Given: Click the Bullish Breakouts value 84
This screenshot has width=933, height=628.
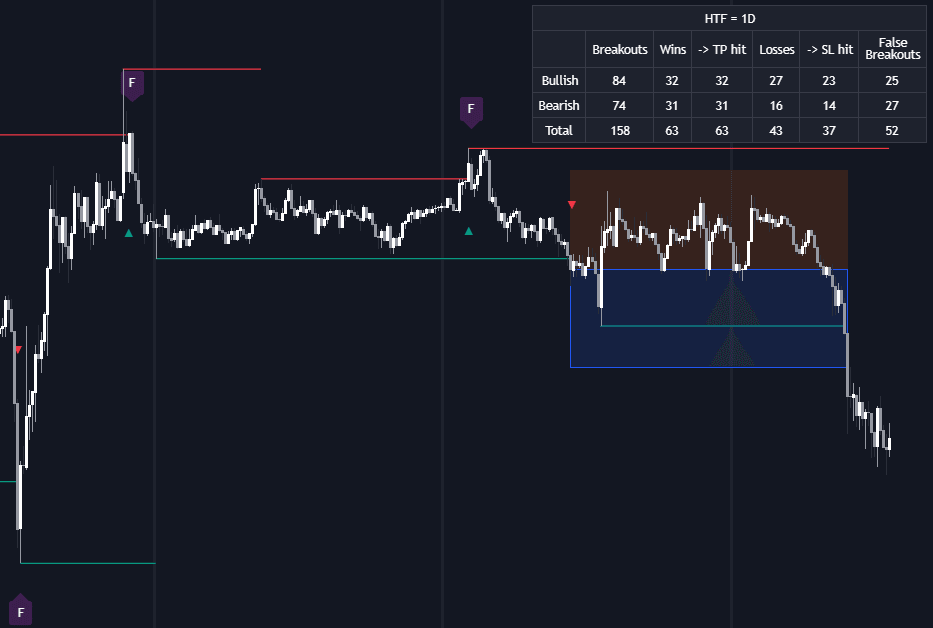Looking at the screenshot, I should [x=619, y=80].
